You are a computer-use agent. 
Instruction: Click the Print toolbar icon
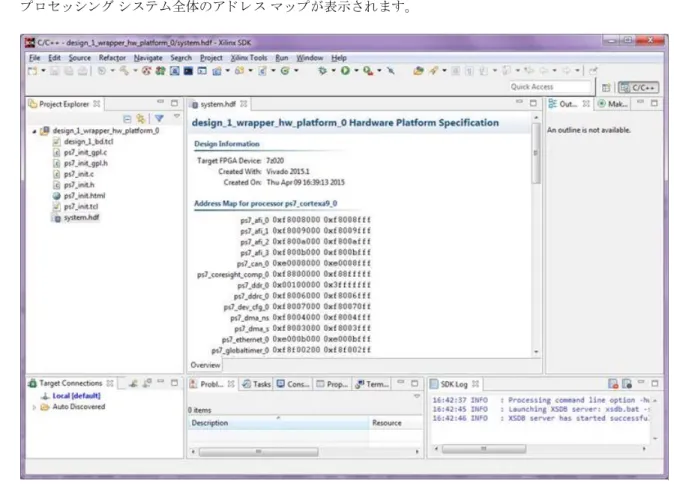(x=83, y=71)
